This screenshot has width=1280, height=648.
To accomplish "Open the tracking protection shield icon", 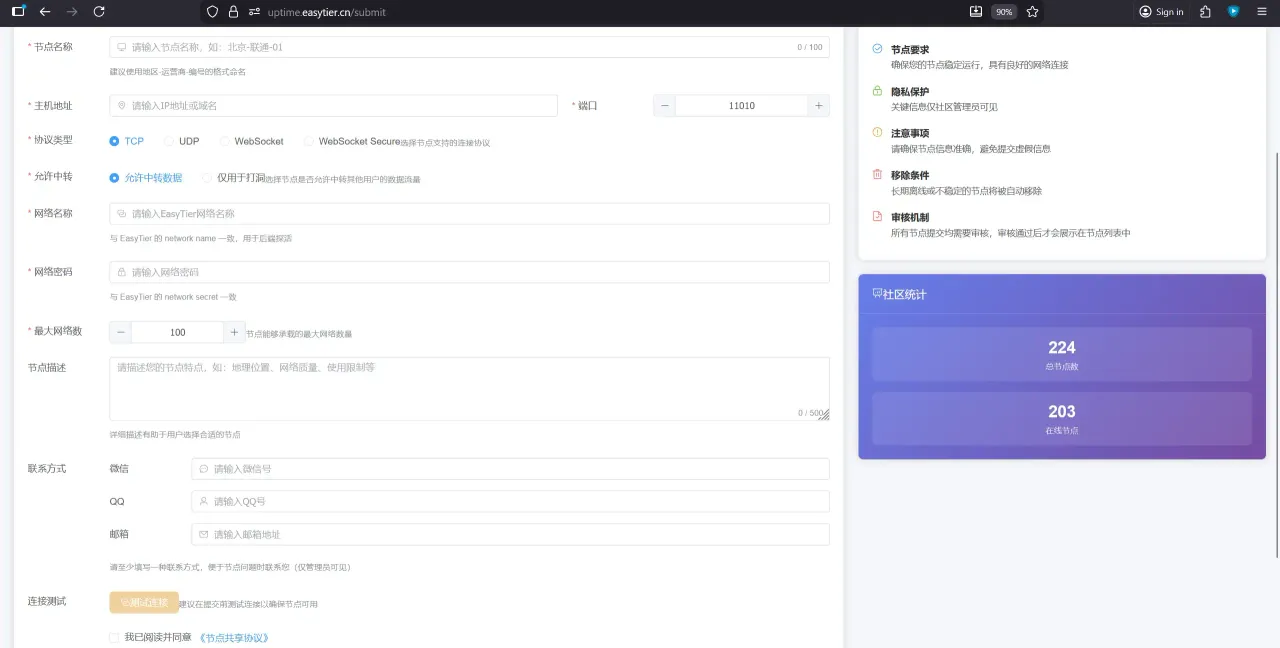I will pyautogui.click(x=212, y=12).
